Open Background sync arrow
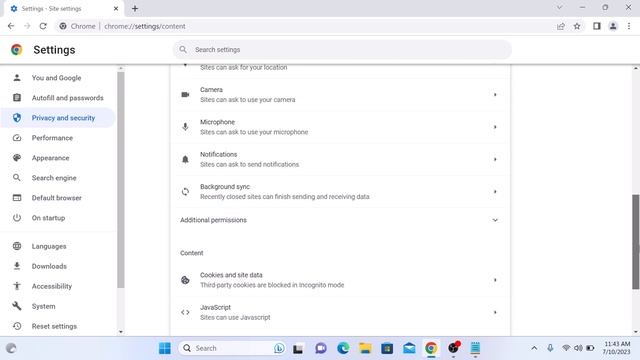The width and height of the screenshot is (640, 360). pos(495,191)
